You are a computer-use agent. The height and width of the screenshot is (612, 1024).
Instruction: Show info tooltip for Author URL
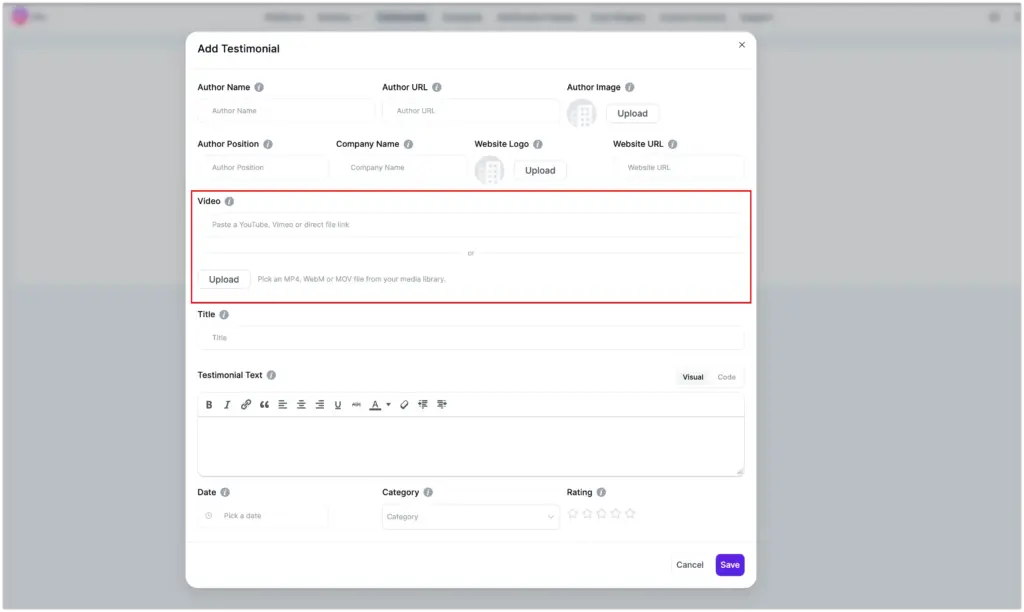click(437, 87)
